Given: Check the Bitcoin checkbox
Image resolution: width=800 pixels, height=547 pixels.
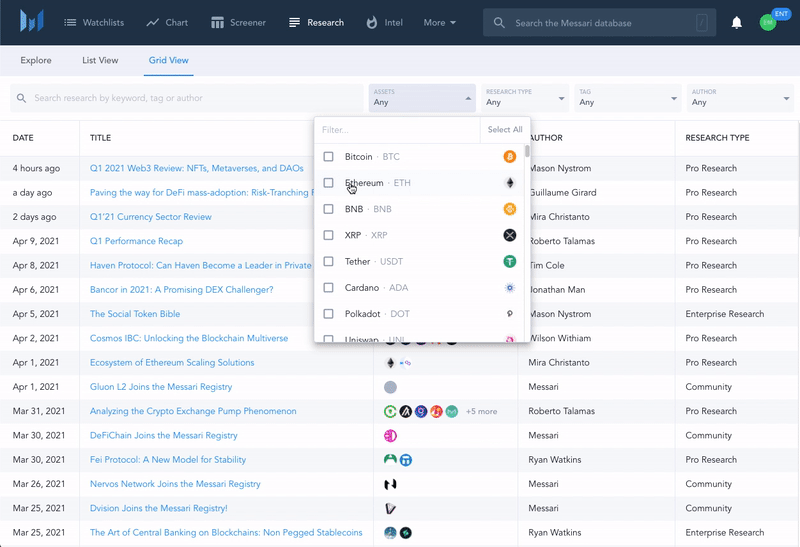Looking at the screenshot, I should point(329,157).
